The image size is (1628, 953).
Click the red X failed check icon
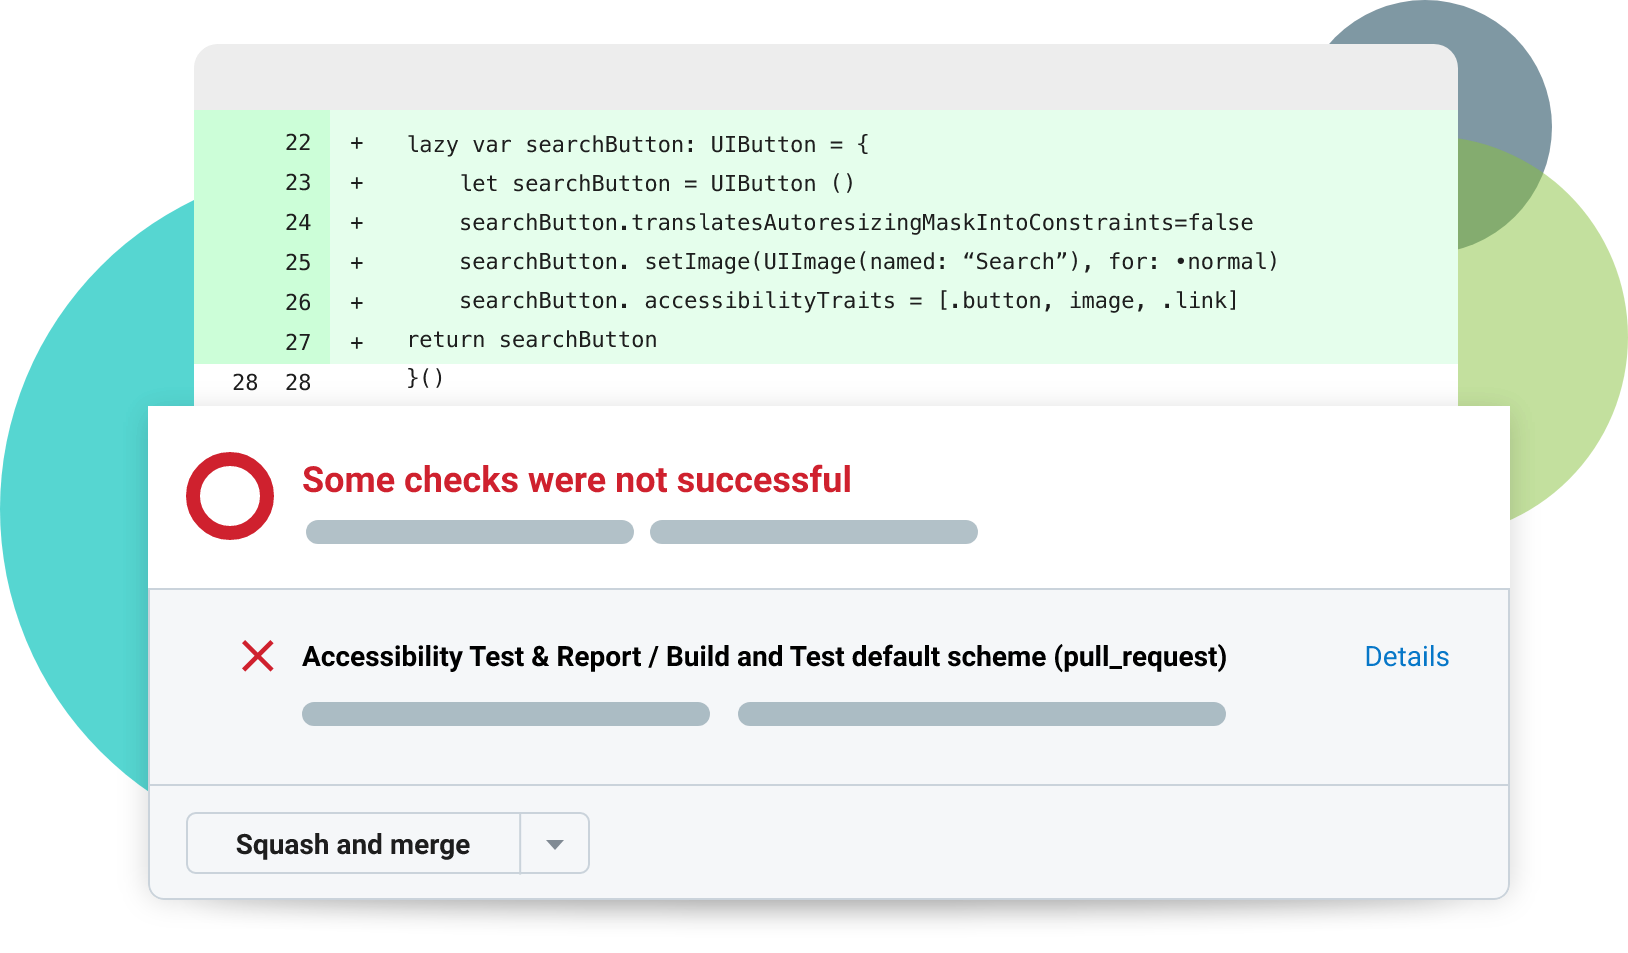258,656
